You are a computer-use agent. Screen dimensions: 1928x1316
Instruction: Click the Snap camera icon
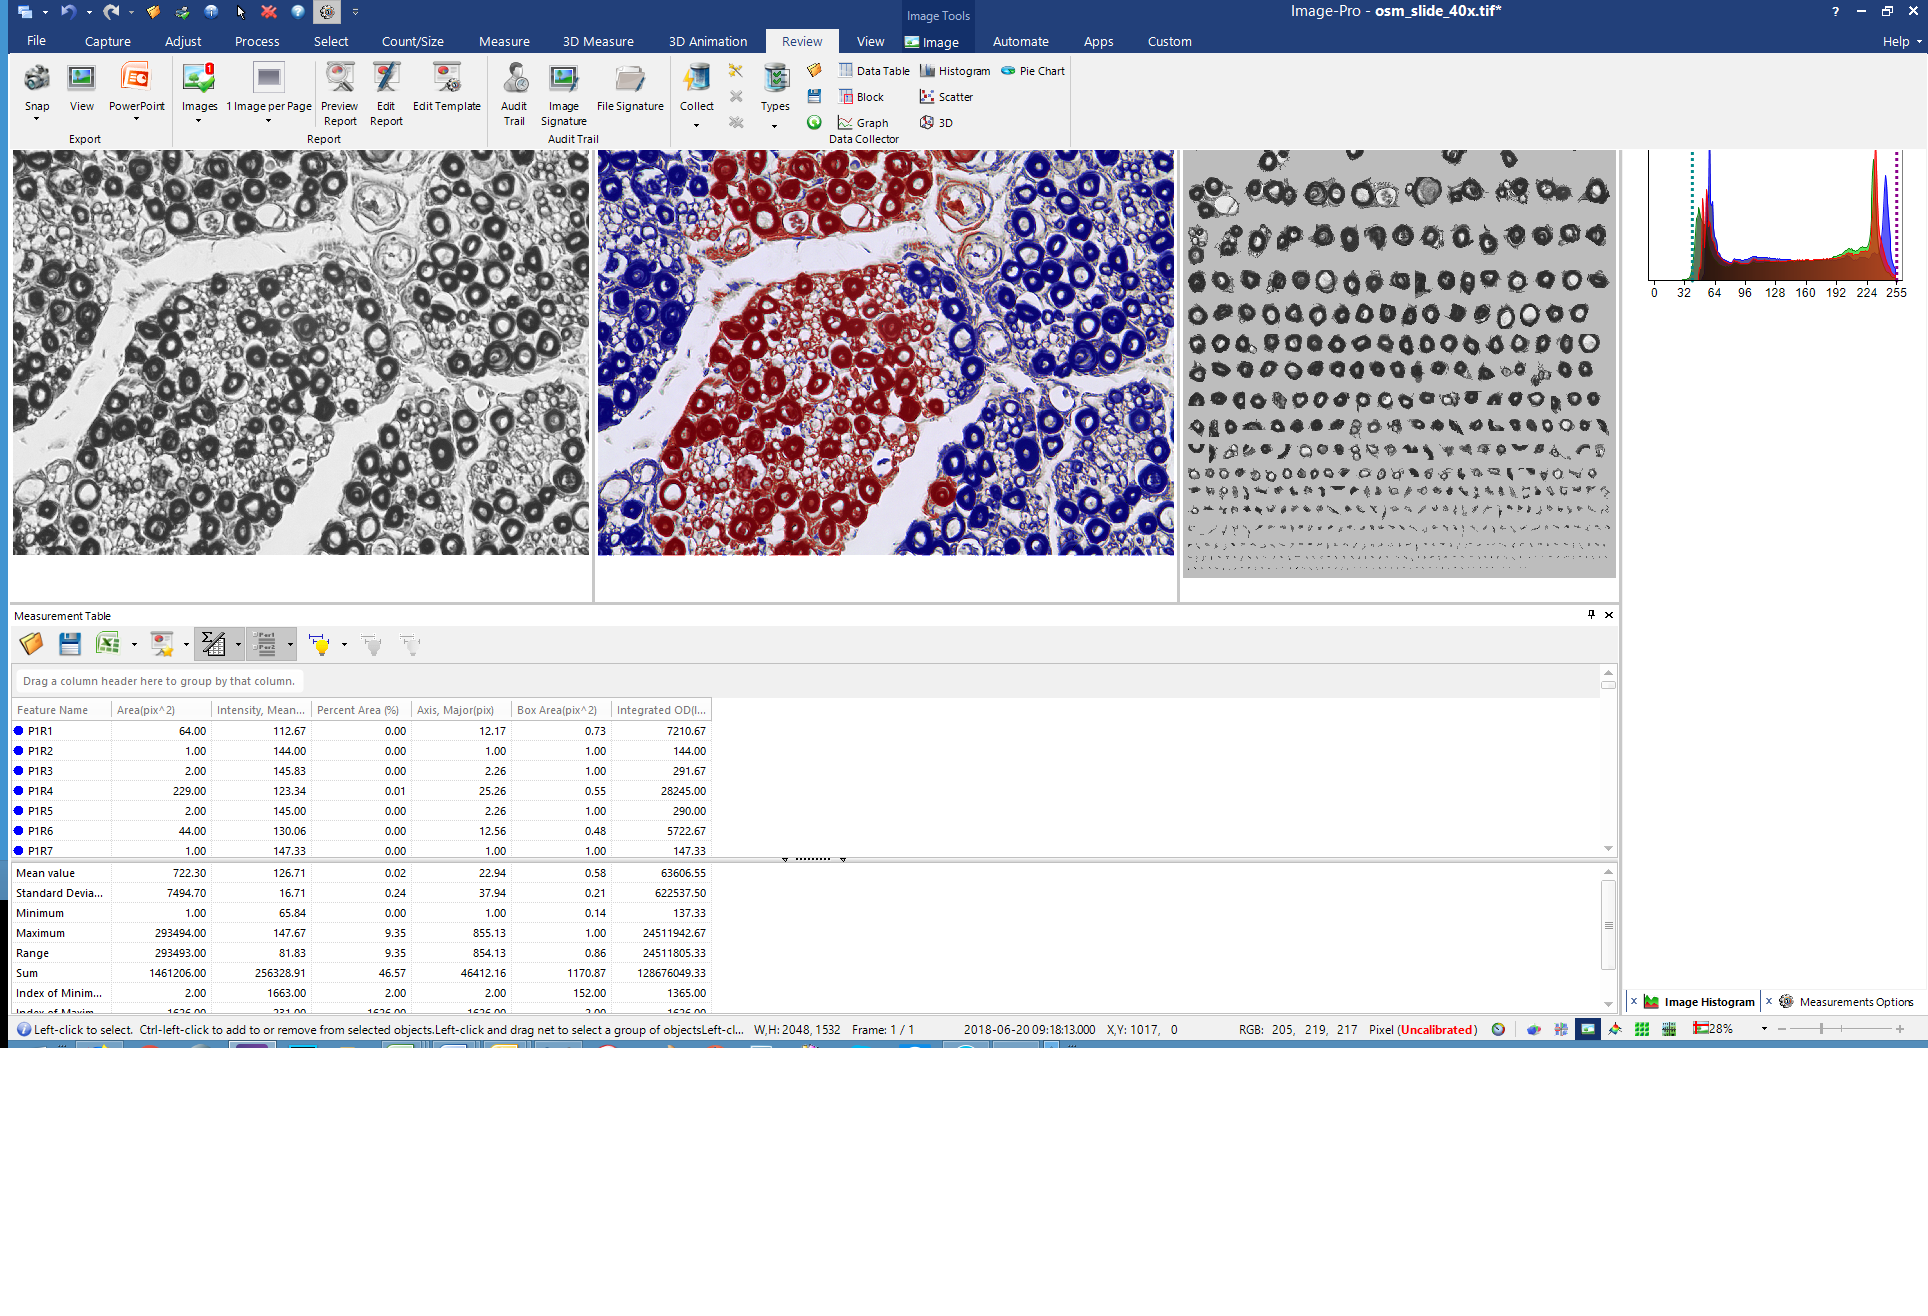click(37, 78)
